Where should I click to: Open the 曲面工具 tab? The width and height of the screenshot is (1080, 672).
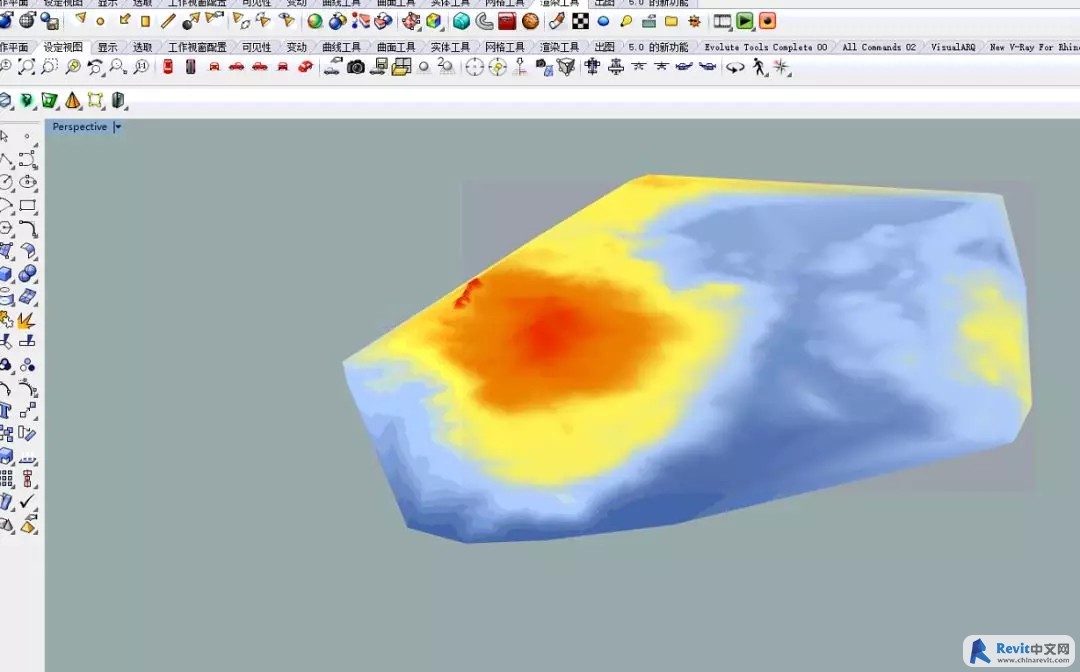[396, 47]
